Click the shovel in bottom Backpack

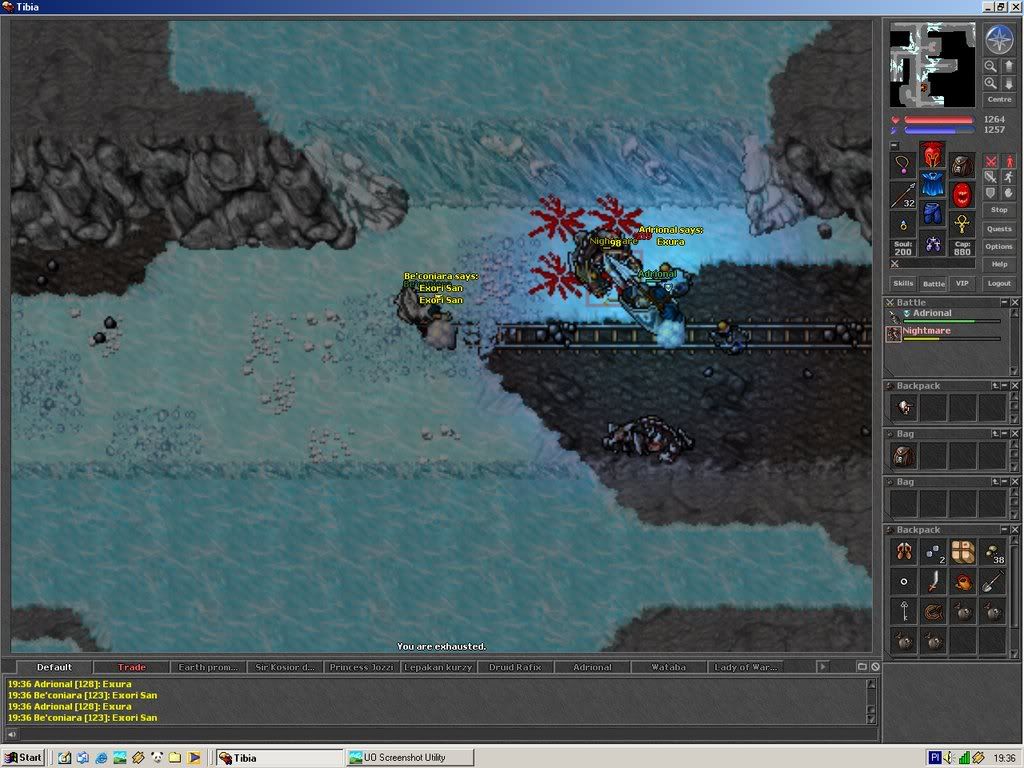[x=992, y=581]
